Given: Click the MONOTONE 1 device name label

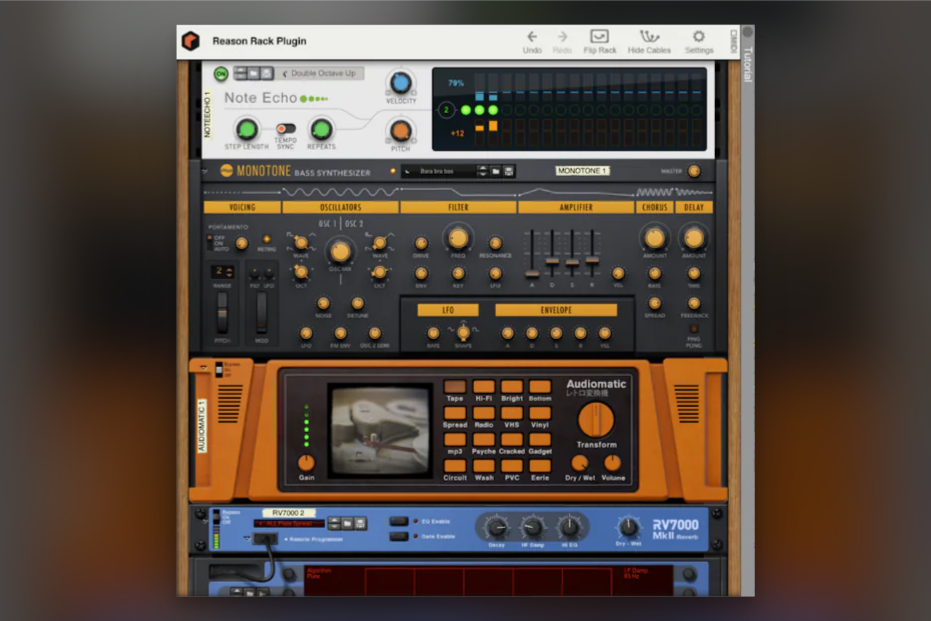Looking at the screenshot, I should point(582,171).
